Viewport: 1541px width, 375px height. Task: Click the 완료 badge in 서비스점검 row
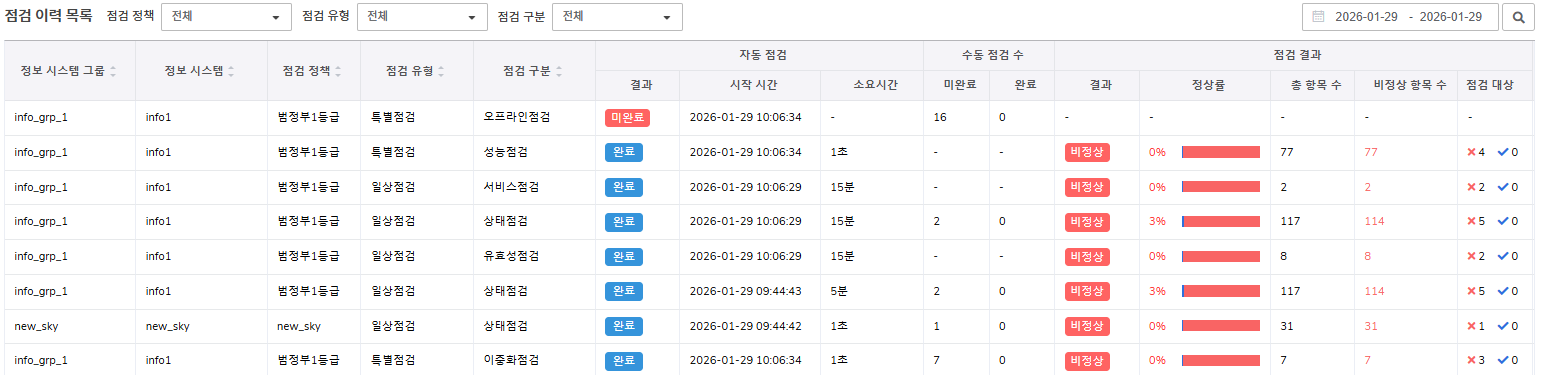click(x=624, y=187)
